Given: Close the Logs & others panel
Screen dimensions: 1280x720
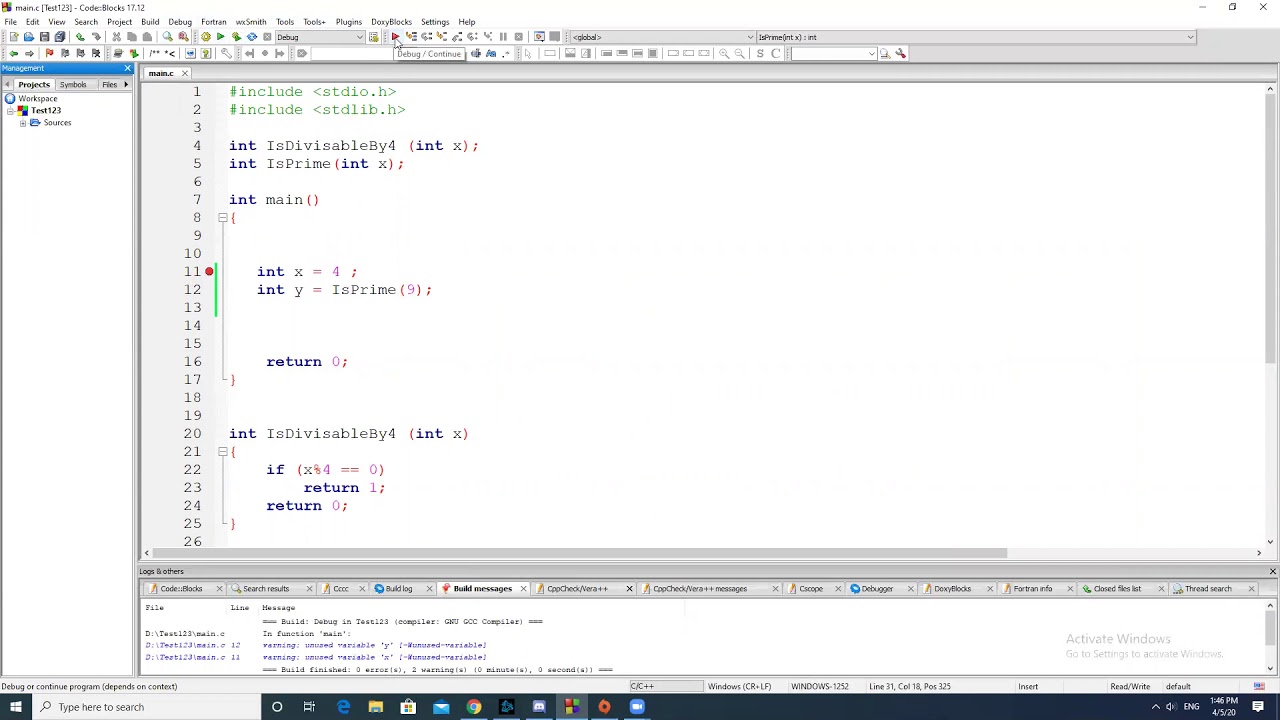Looking at the screenshot, I should click(x=1272, y=571).
